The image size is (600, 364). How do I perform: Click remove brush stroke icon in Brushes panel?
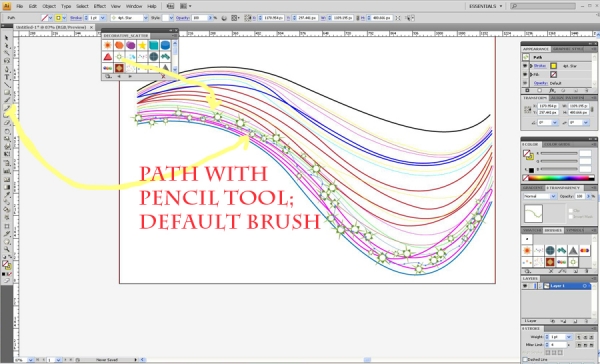point(551,271)
